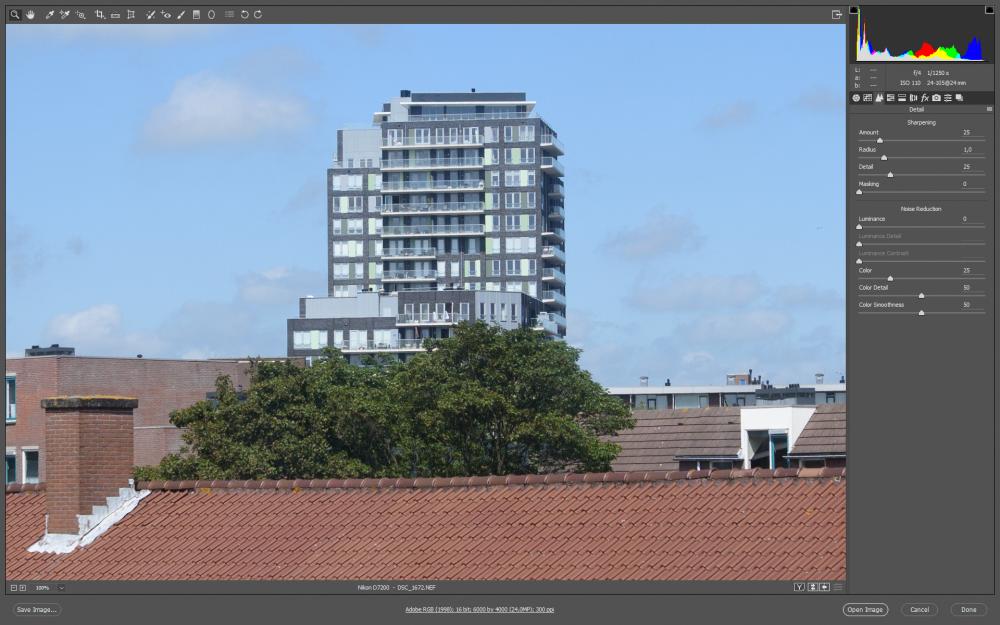
Task: Open the zoom level dropdown
Action: click(61, 587)
